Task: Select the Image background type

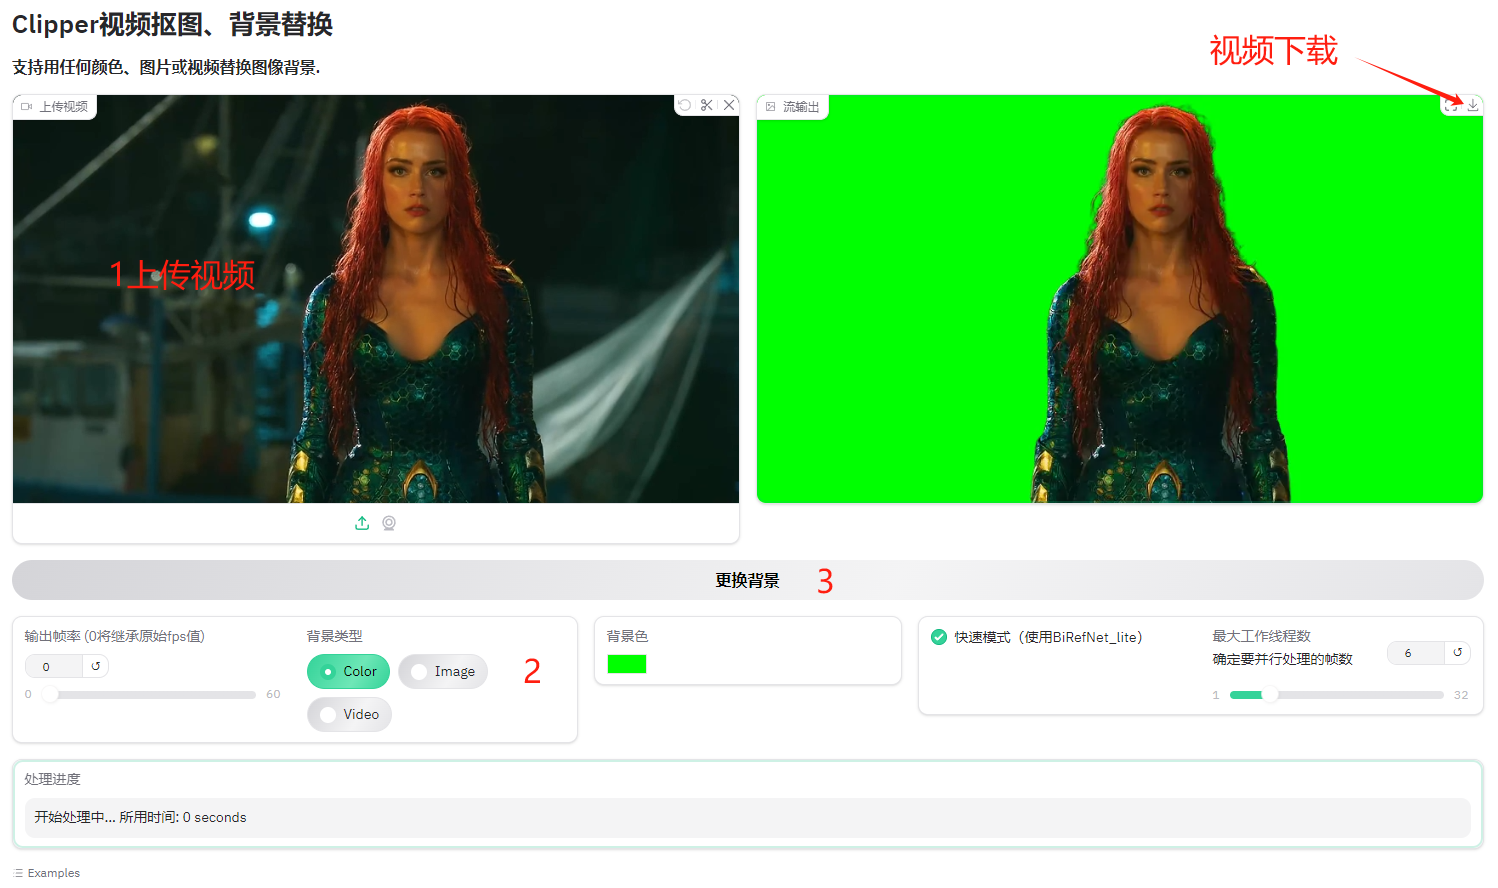Action: 443,672
